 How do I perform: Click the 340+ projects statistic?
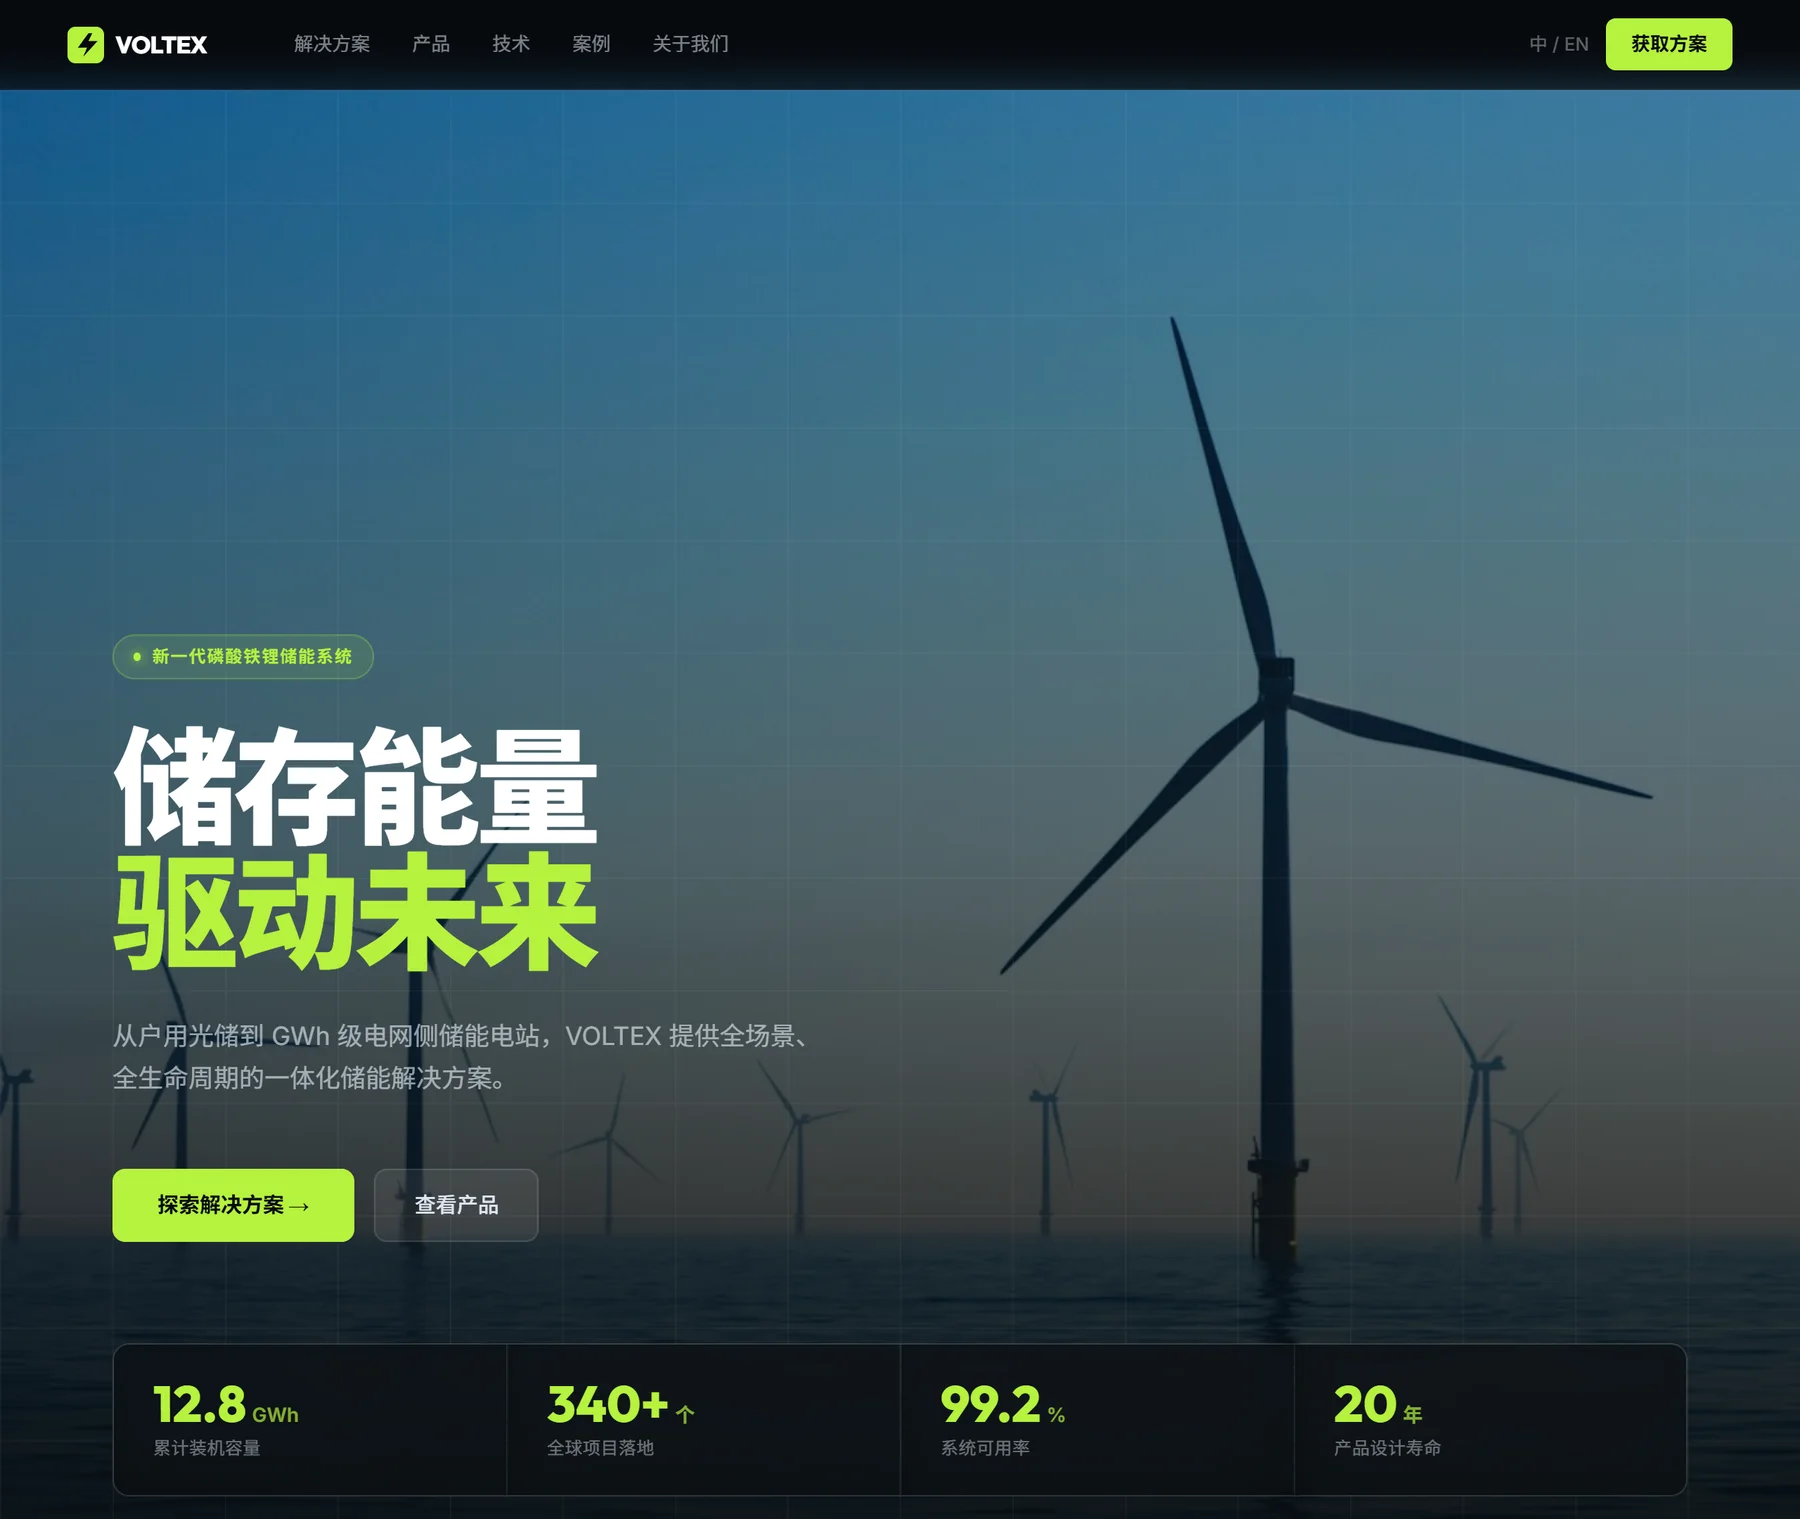(x=621, y=1405)
